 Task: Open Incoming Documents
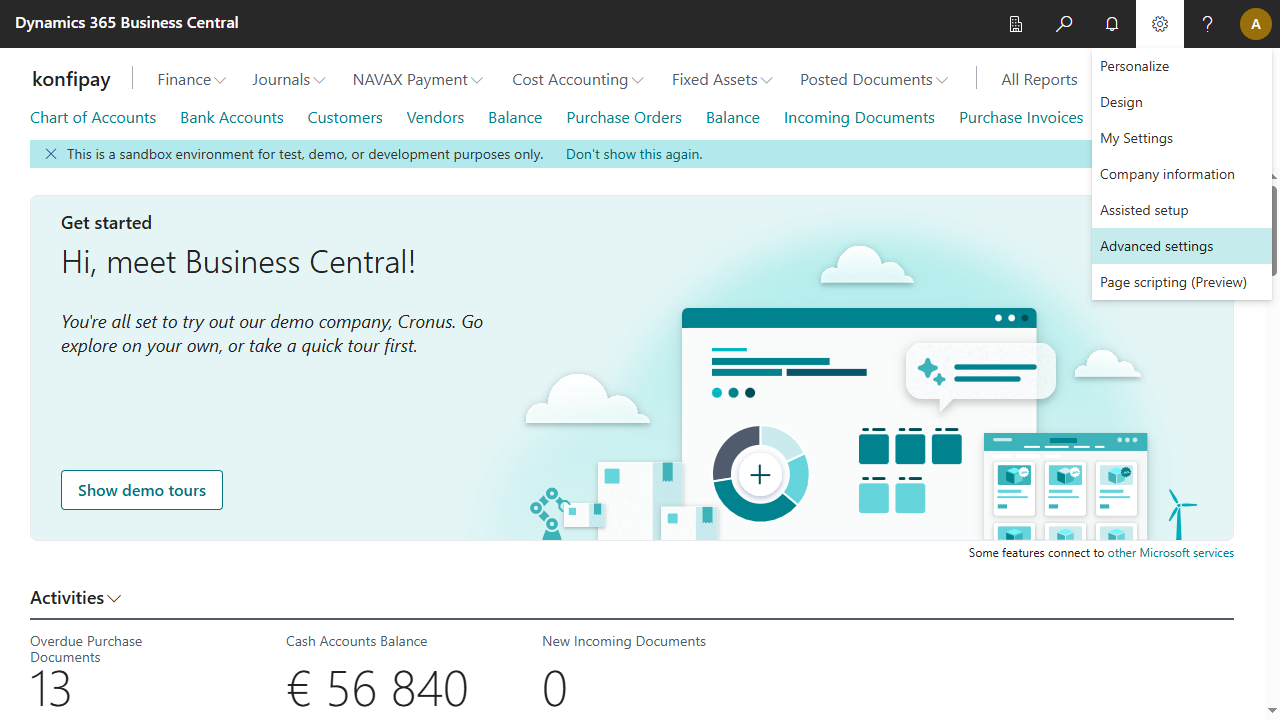click(859, 118)
